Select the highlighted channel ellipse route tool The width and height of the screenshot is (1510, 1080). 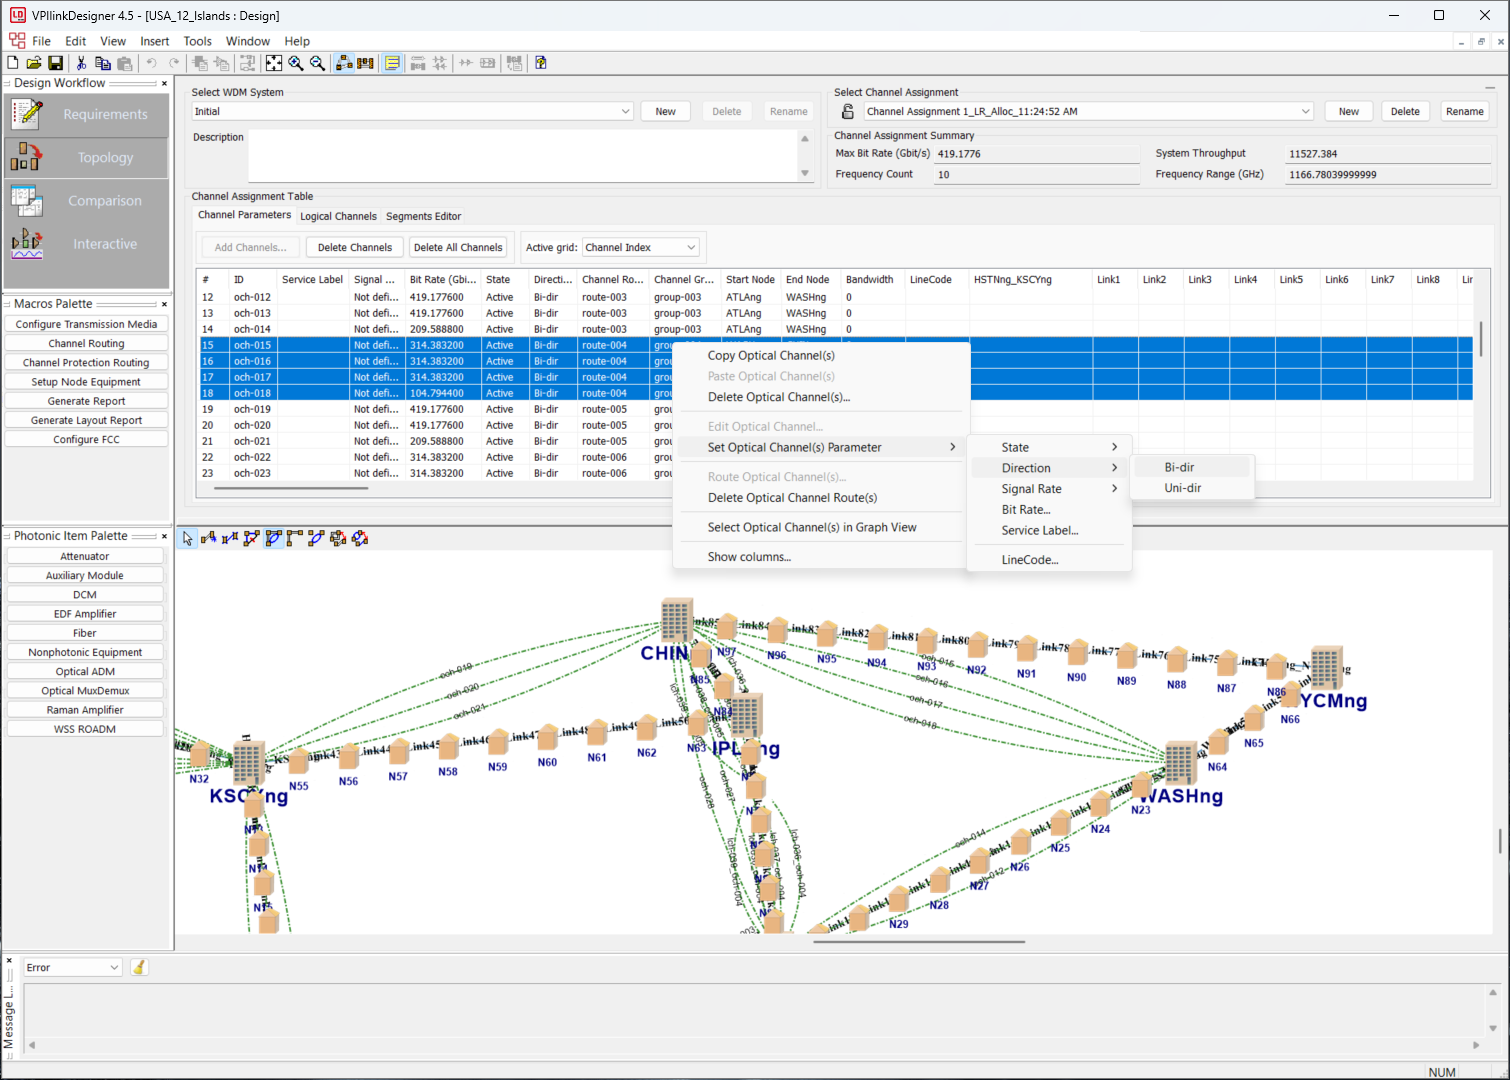pyautogui.click(x=273, y=538)
